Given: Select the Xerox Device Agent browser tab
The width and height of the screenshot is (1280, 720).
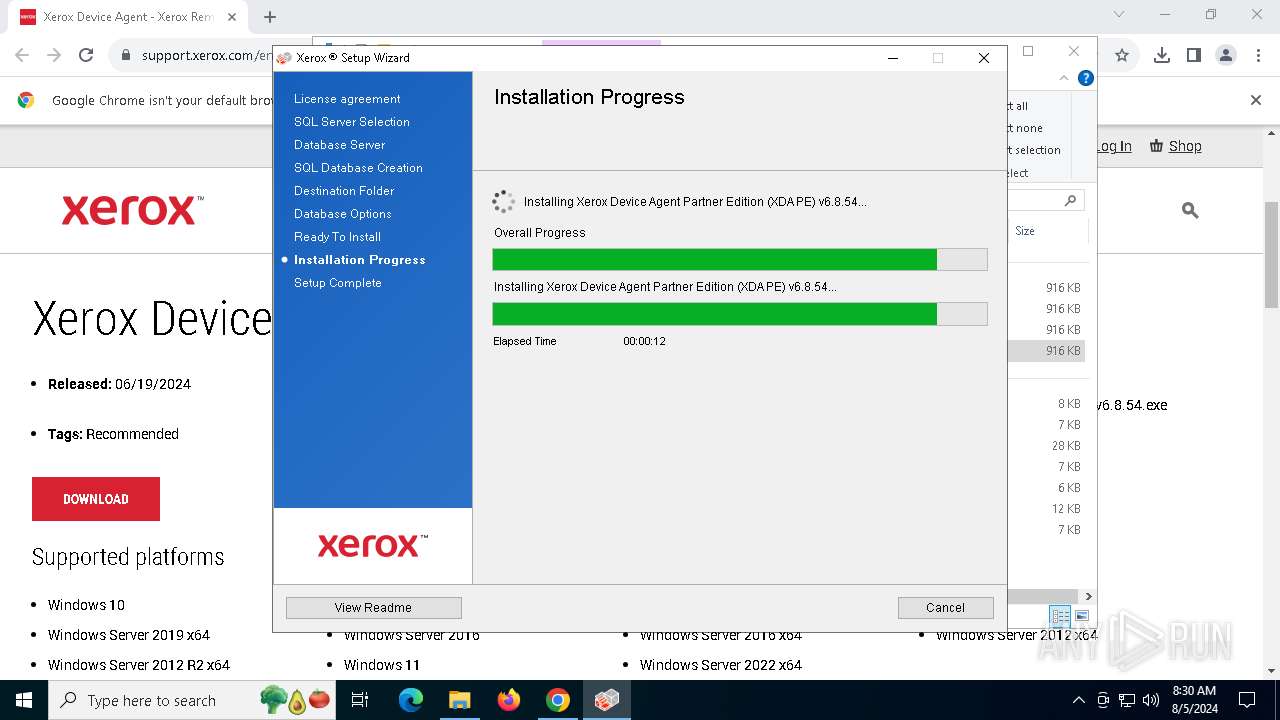Looking at the screenshot, I should coord(128,17).
